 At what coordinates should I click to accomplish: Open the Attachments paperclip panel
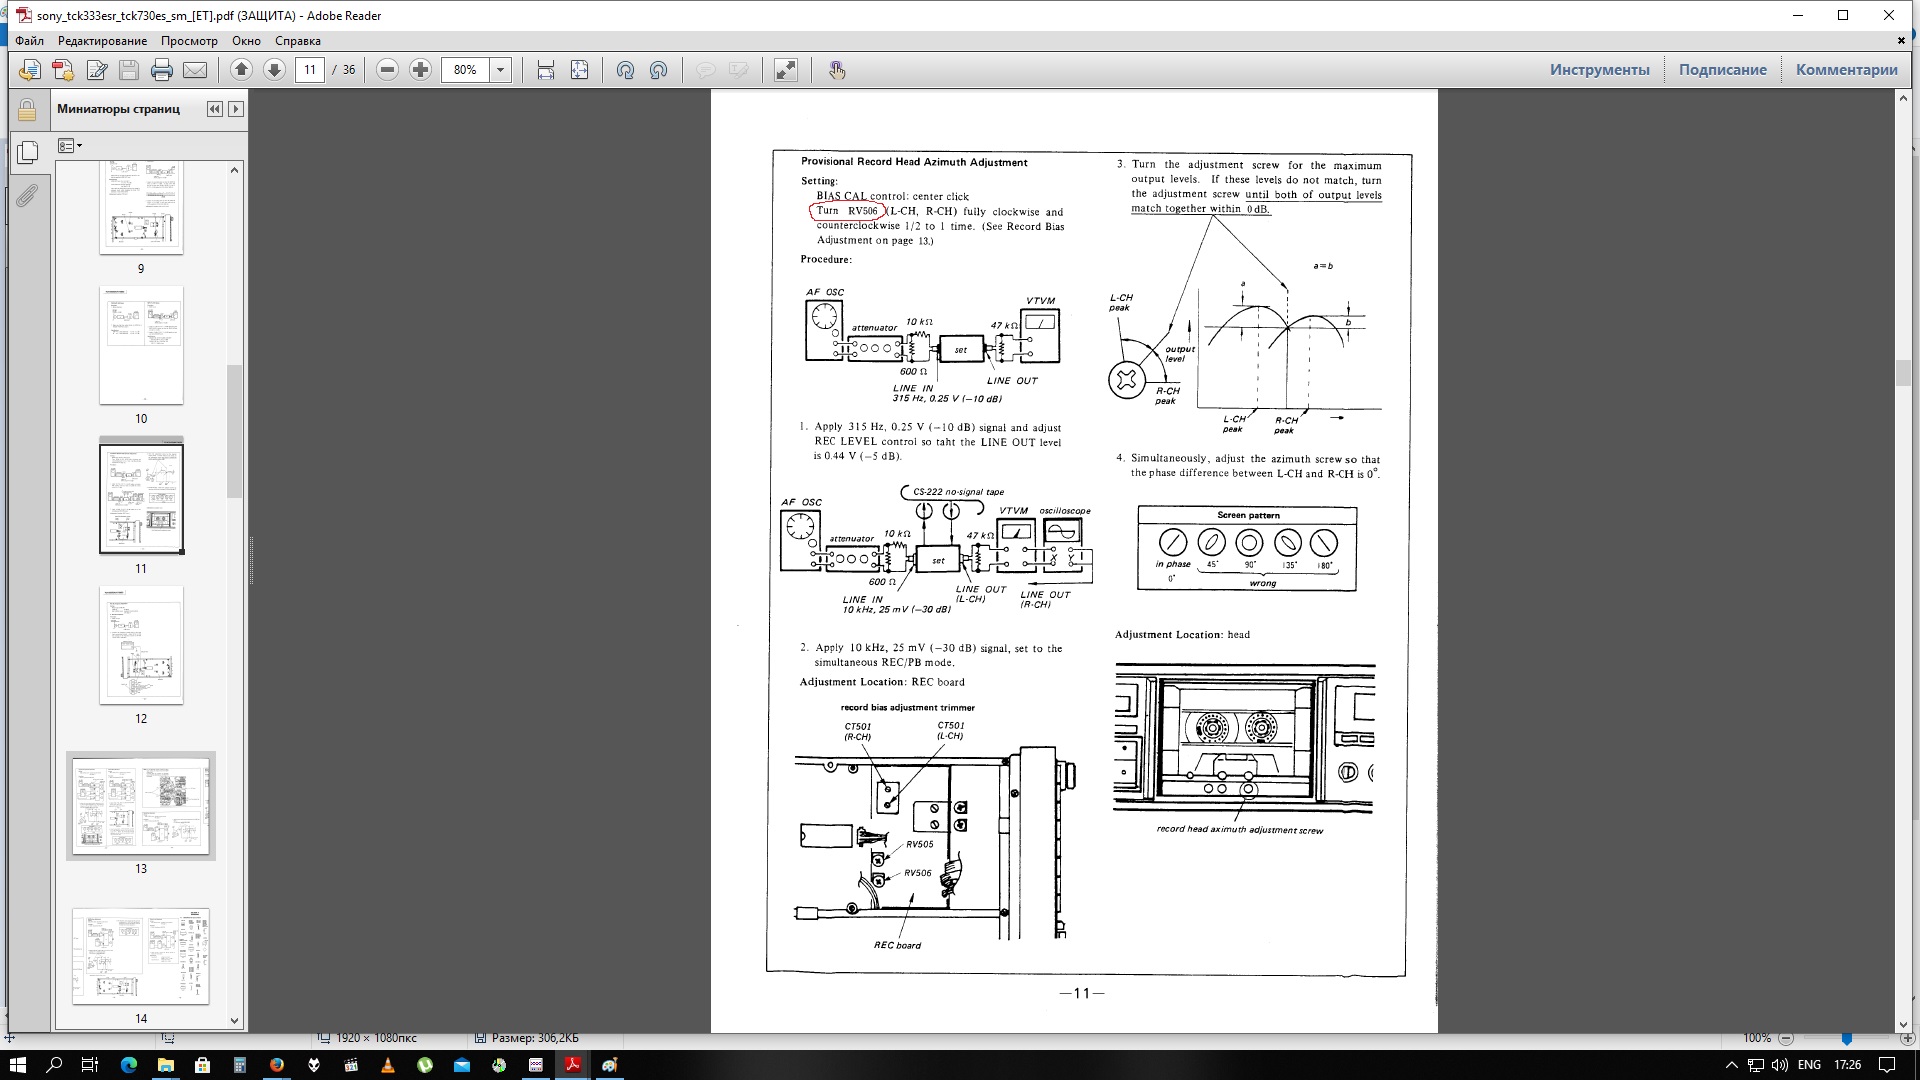coord(27,196)
